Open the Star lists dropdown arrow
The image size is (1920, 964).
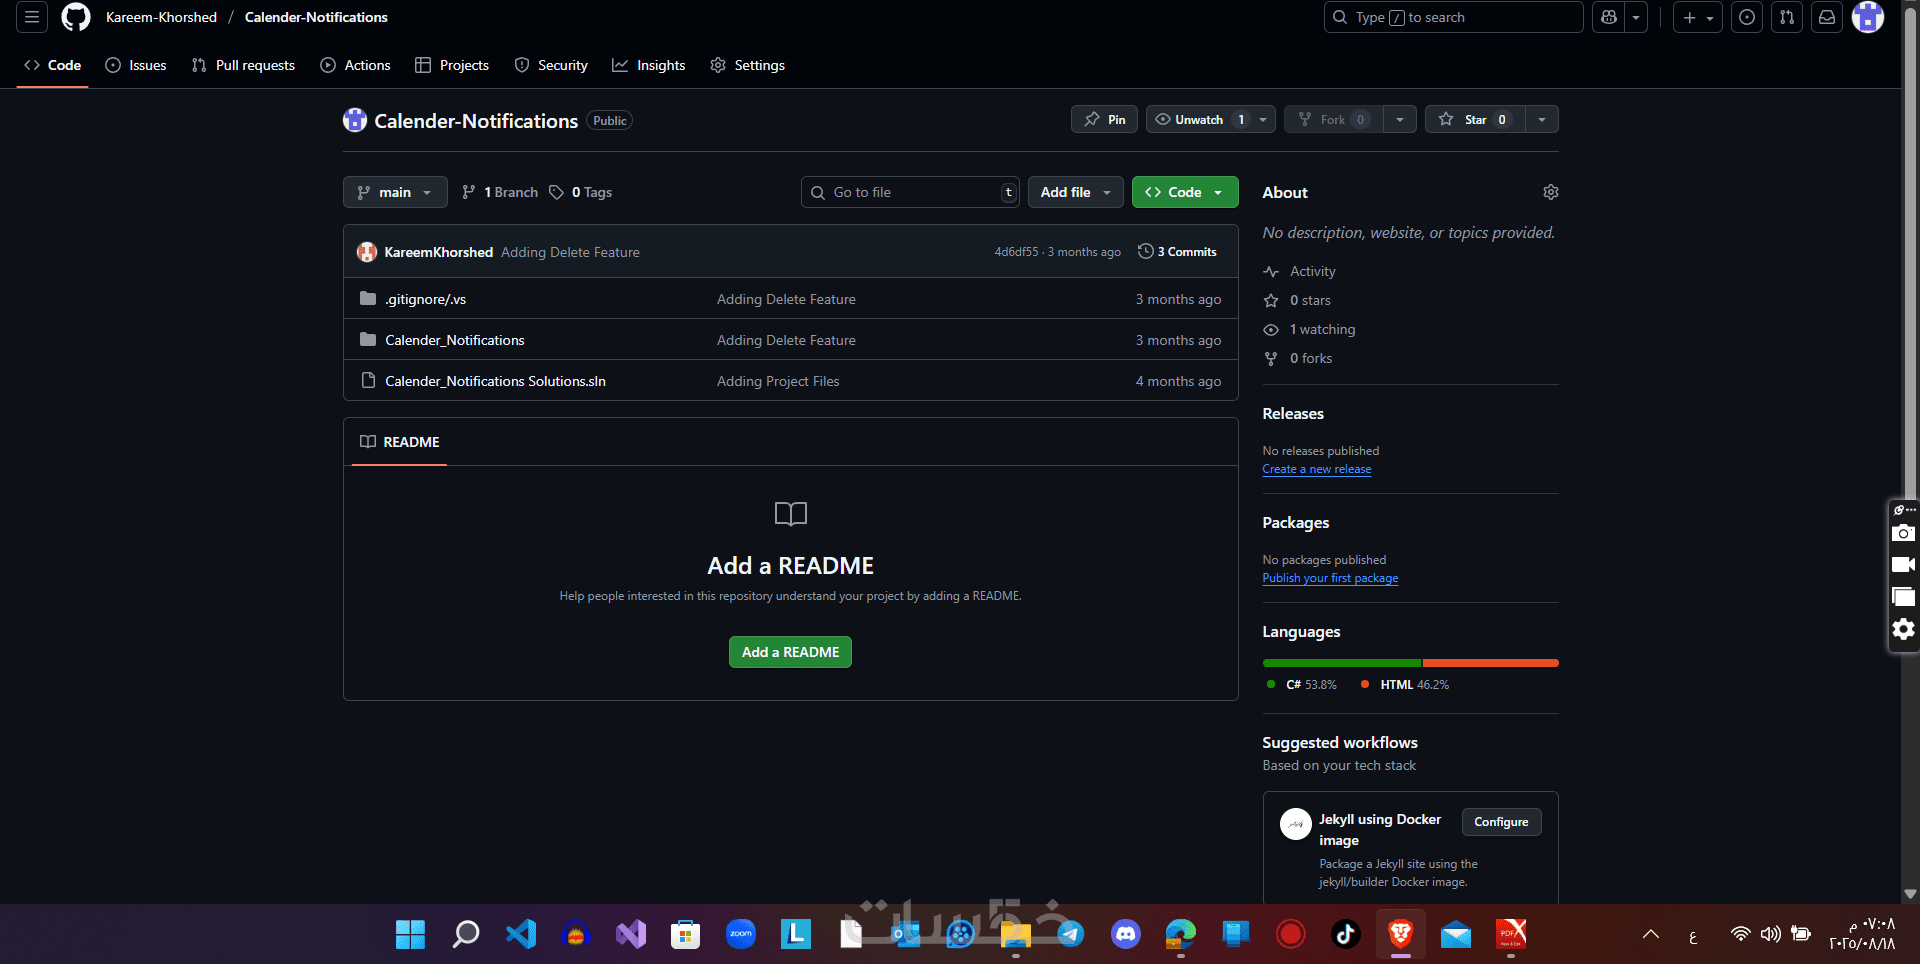coord(1542,120)
